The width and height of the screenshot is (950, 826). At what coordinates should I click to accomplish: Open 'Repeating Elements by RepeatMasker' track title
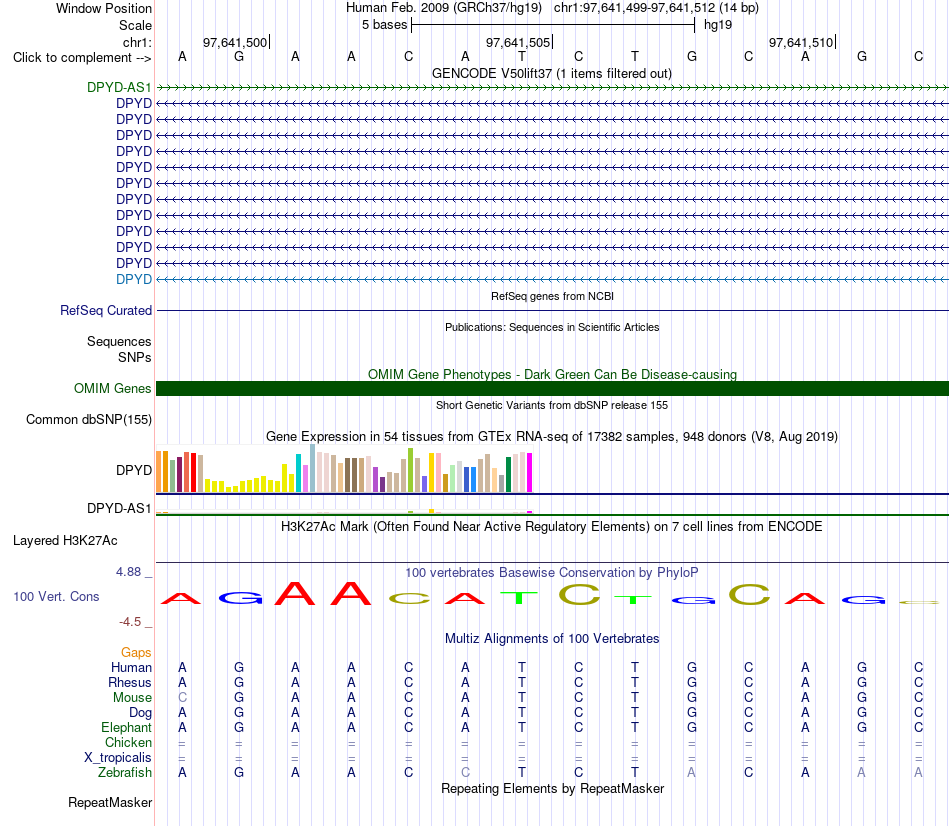click(x=552, y=788)
